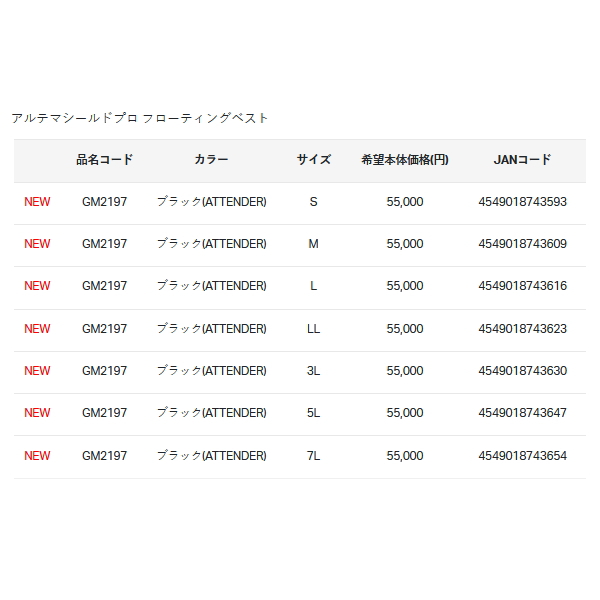600x600 pixels.
Task: Click the size LL cell
Action: coord(313,329)
